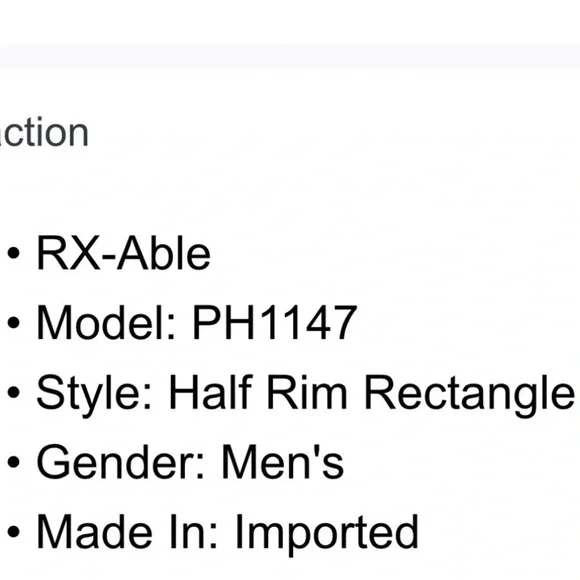Viewport: 580px width, 580px height.
Task: Click the "Gender:" label
Action: pyautogui.click(x=121, y=462)
